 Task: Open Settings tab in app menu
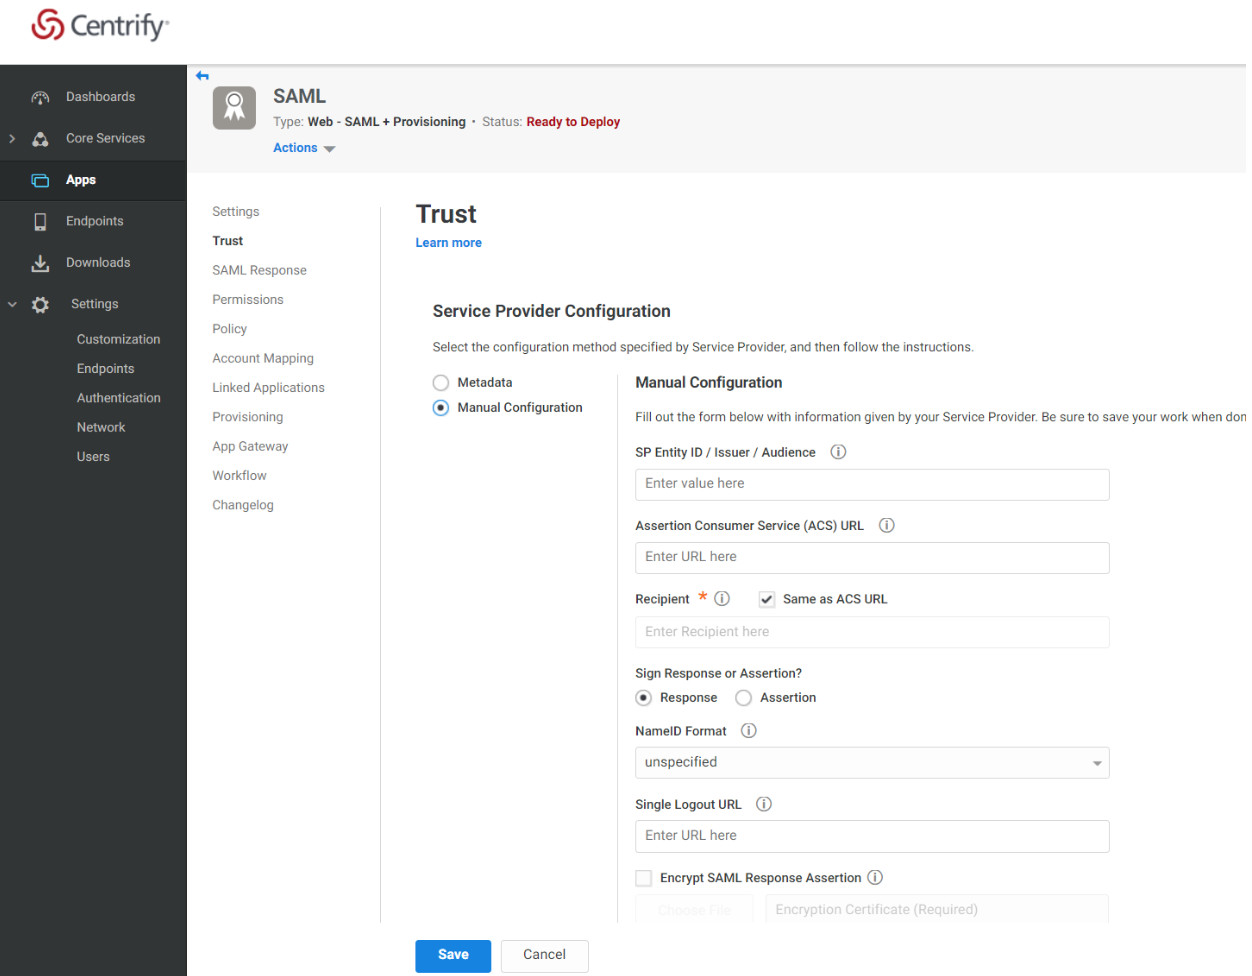[x=236, y=212]
